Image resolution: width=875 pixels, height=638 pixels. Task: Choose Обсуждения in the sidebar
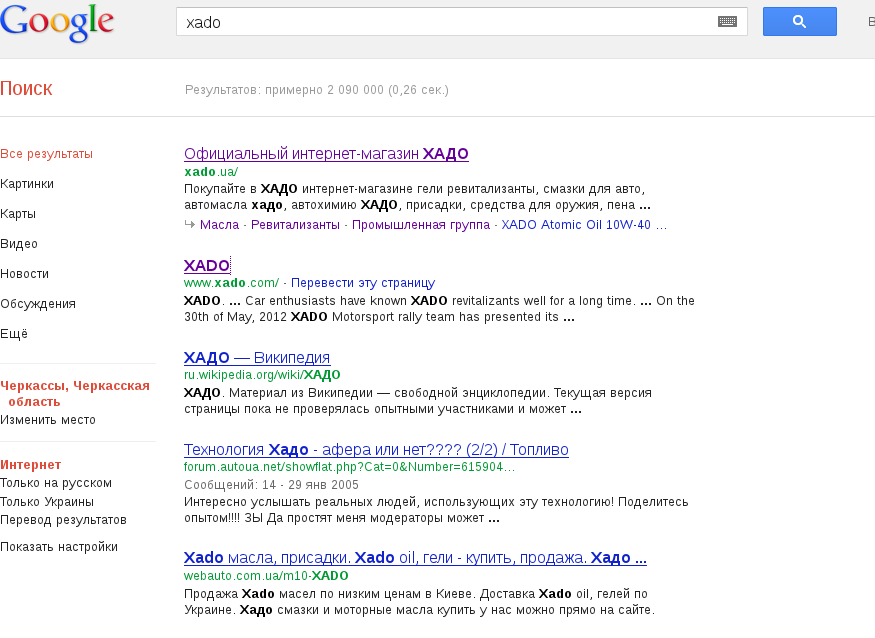[x=38, y=304]
